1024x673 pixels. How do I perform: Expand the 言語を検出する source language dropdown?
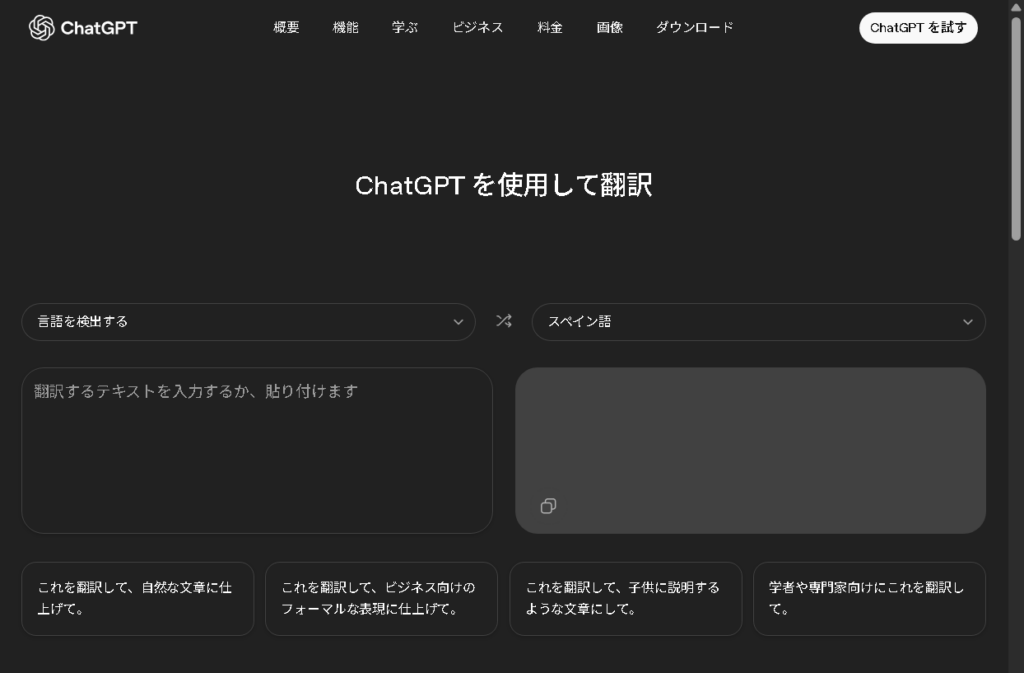(x=248, y=322)
